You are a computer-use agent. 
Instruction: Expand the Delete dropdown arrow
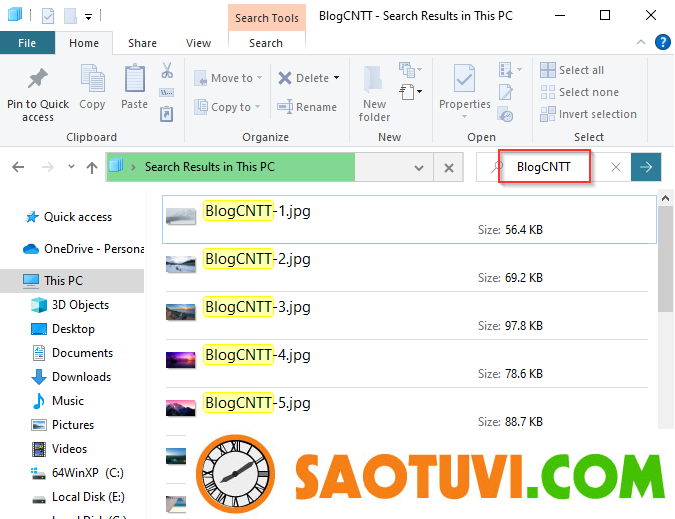click(x=337, y=78)
